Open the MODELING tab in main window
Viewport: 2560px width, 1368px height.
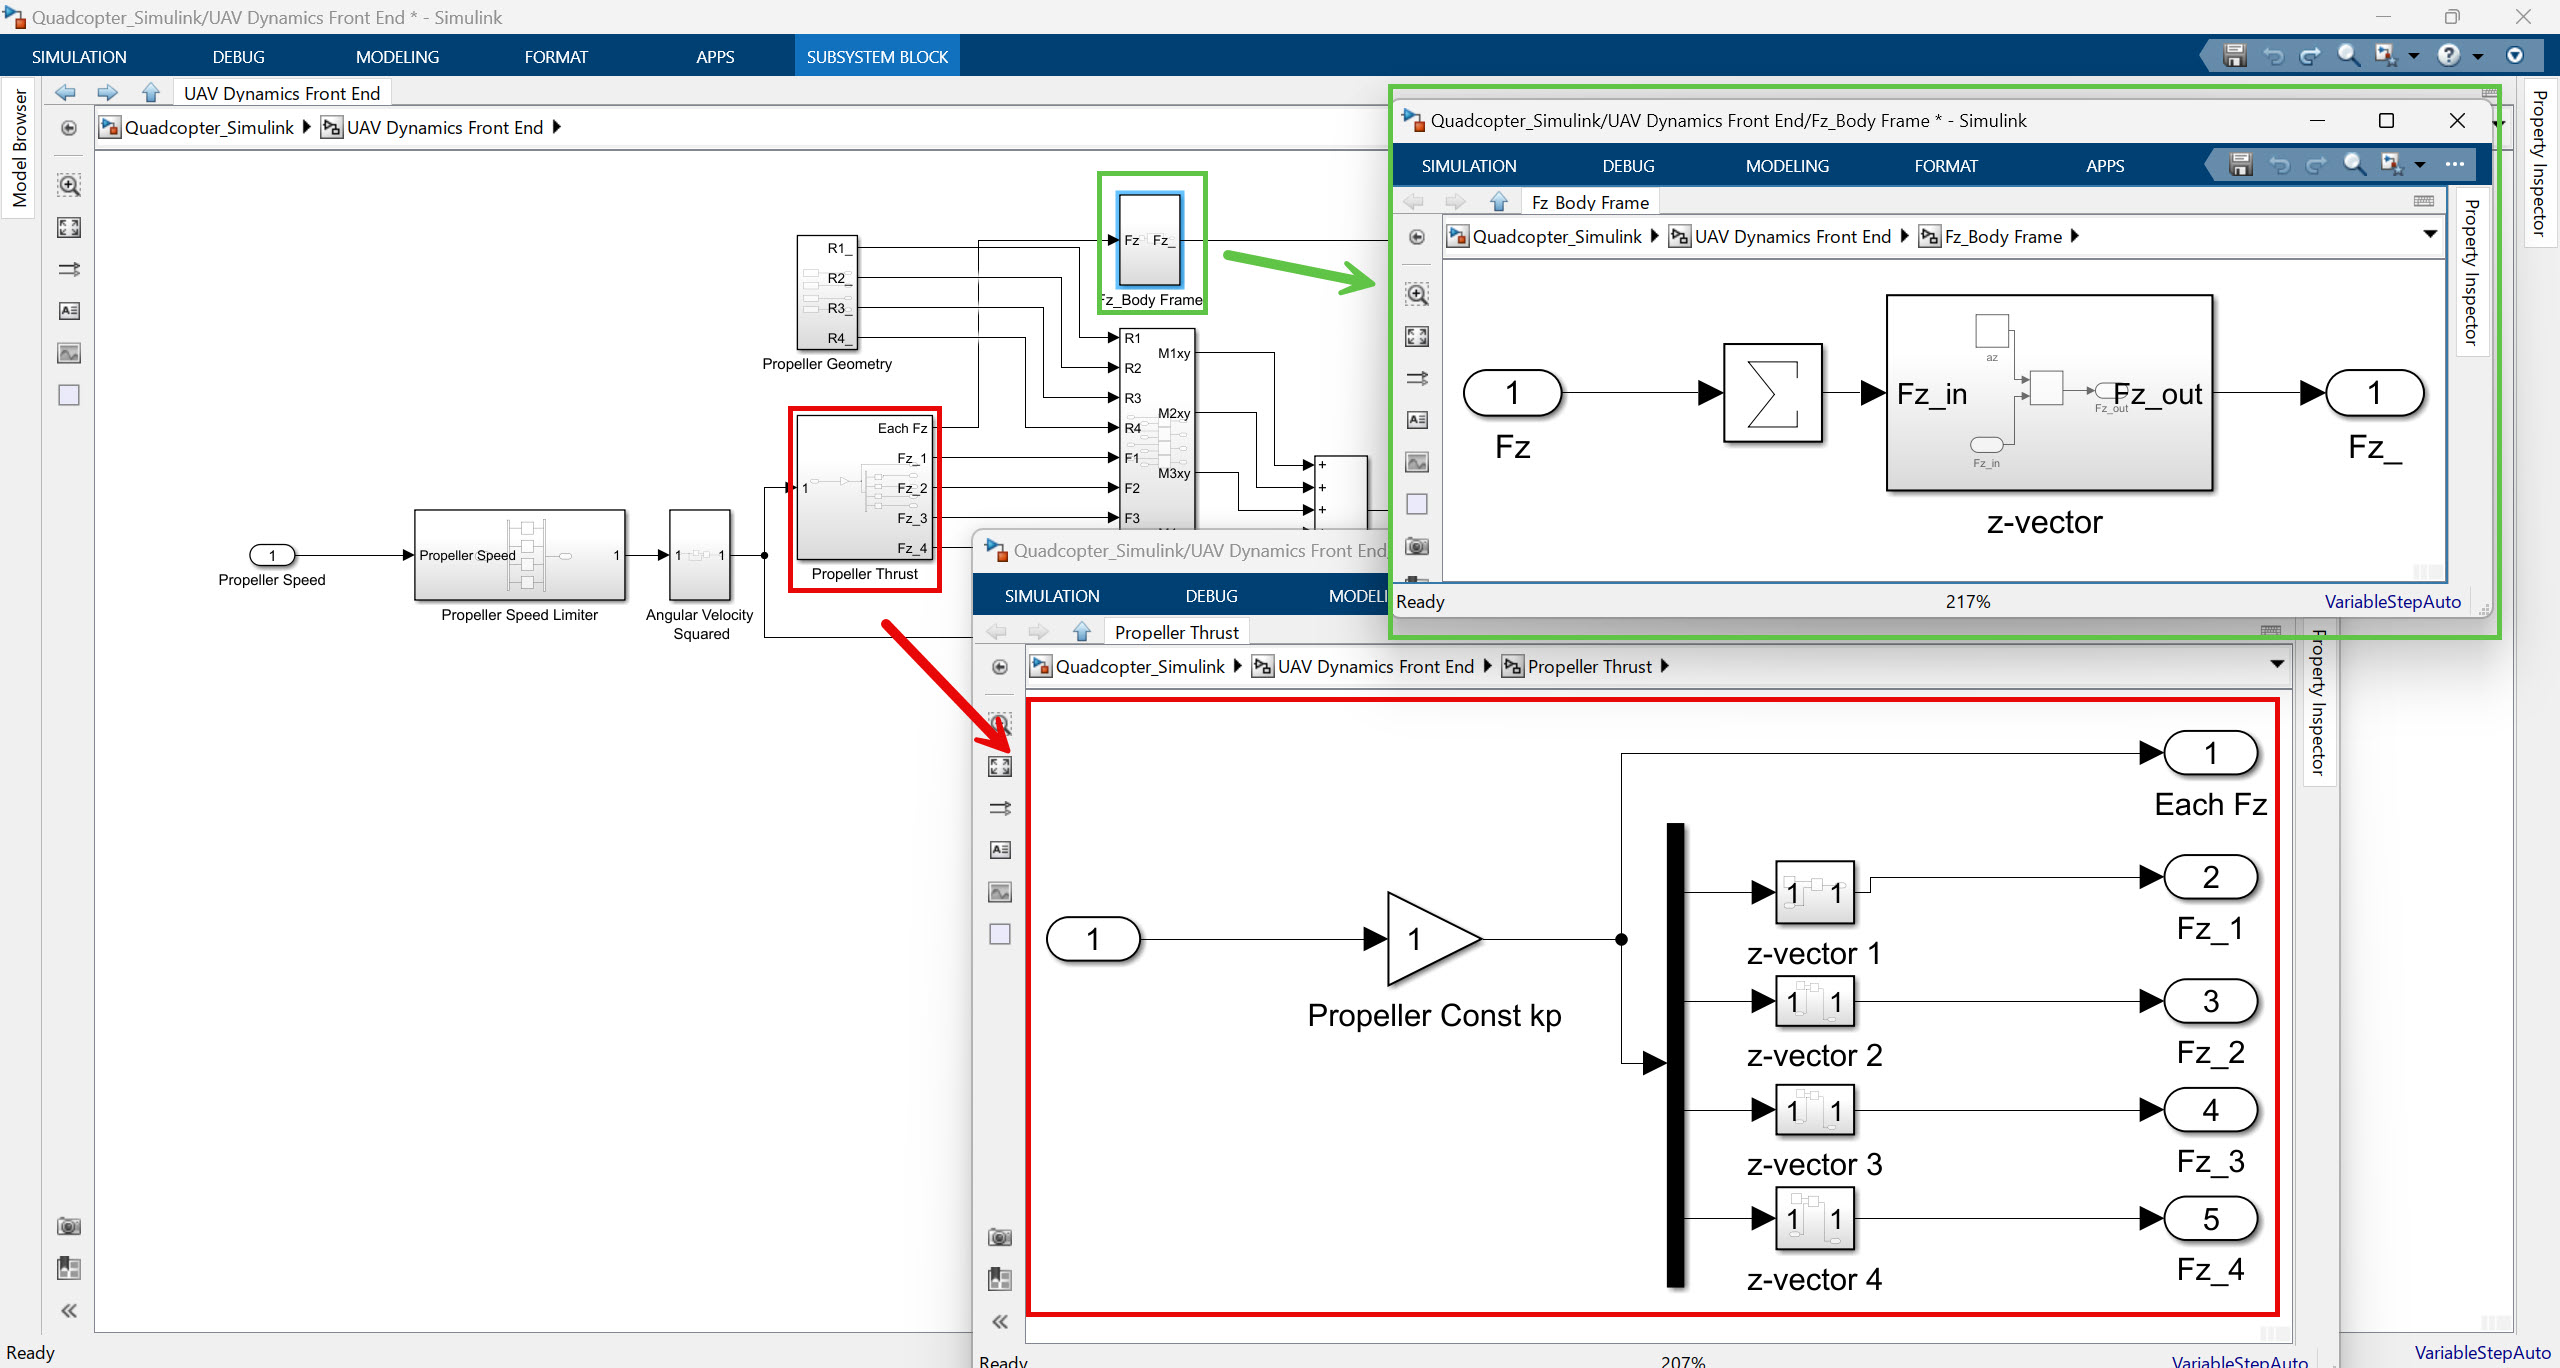click(397, 57)
